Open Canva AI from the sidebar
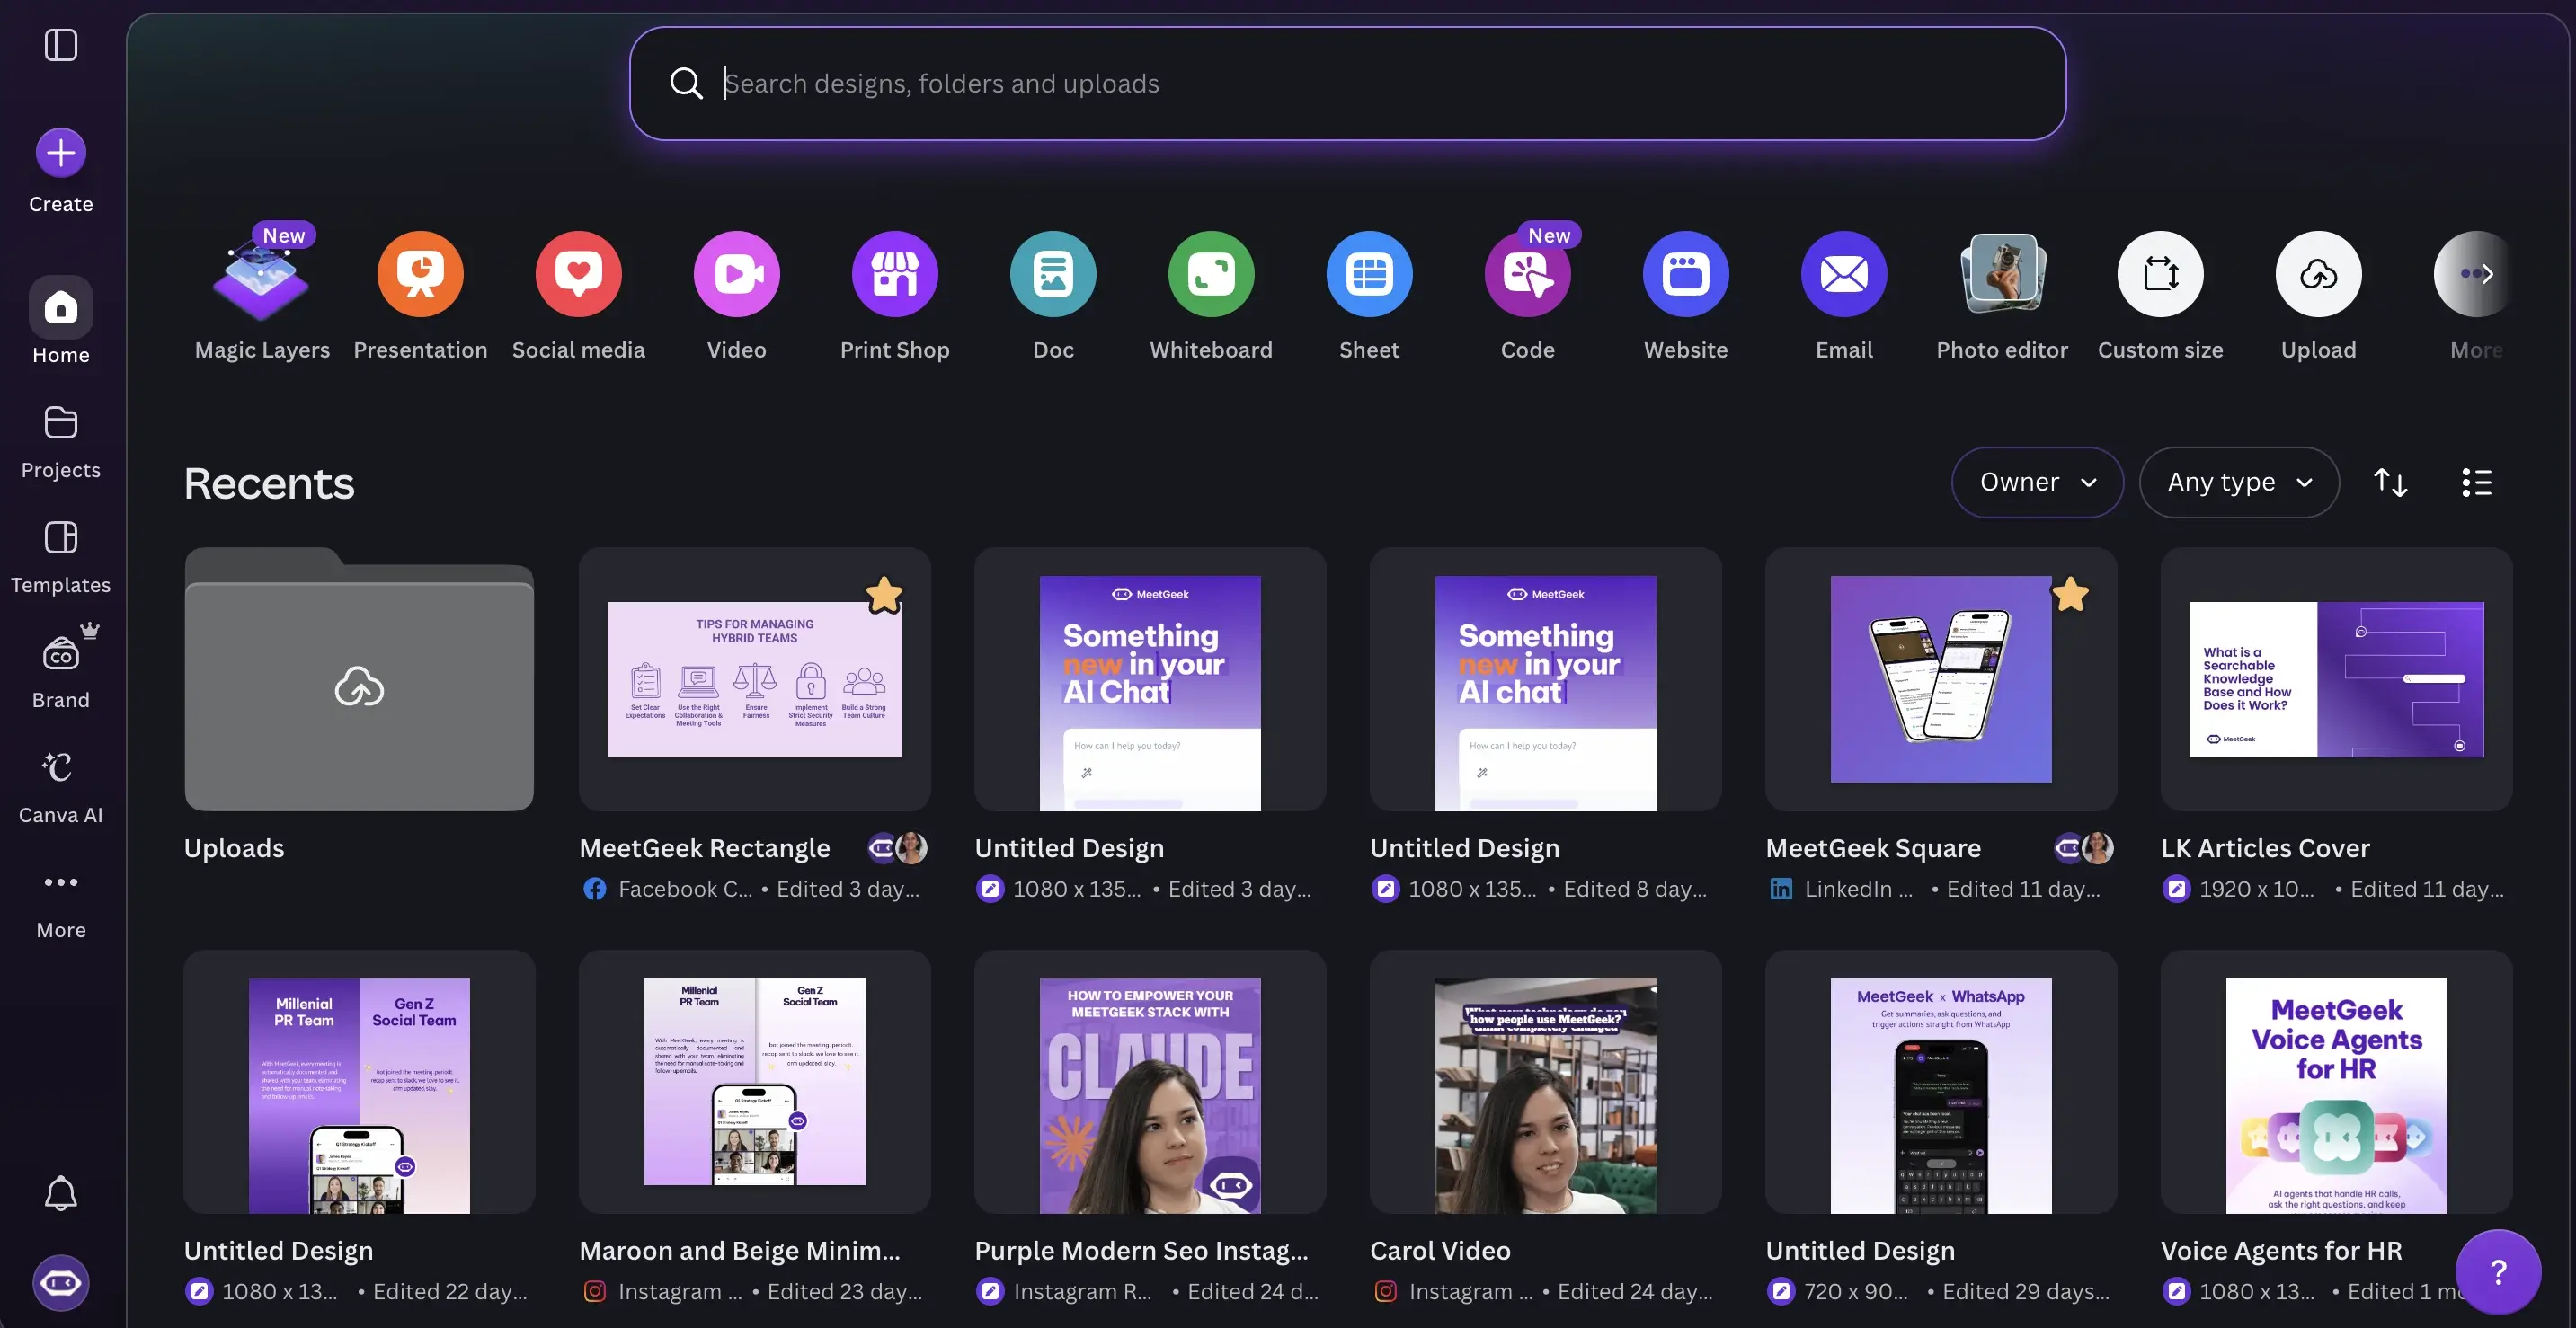Viewport: 2576px width, 1328px height. pos(61,787)
